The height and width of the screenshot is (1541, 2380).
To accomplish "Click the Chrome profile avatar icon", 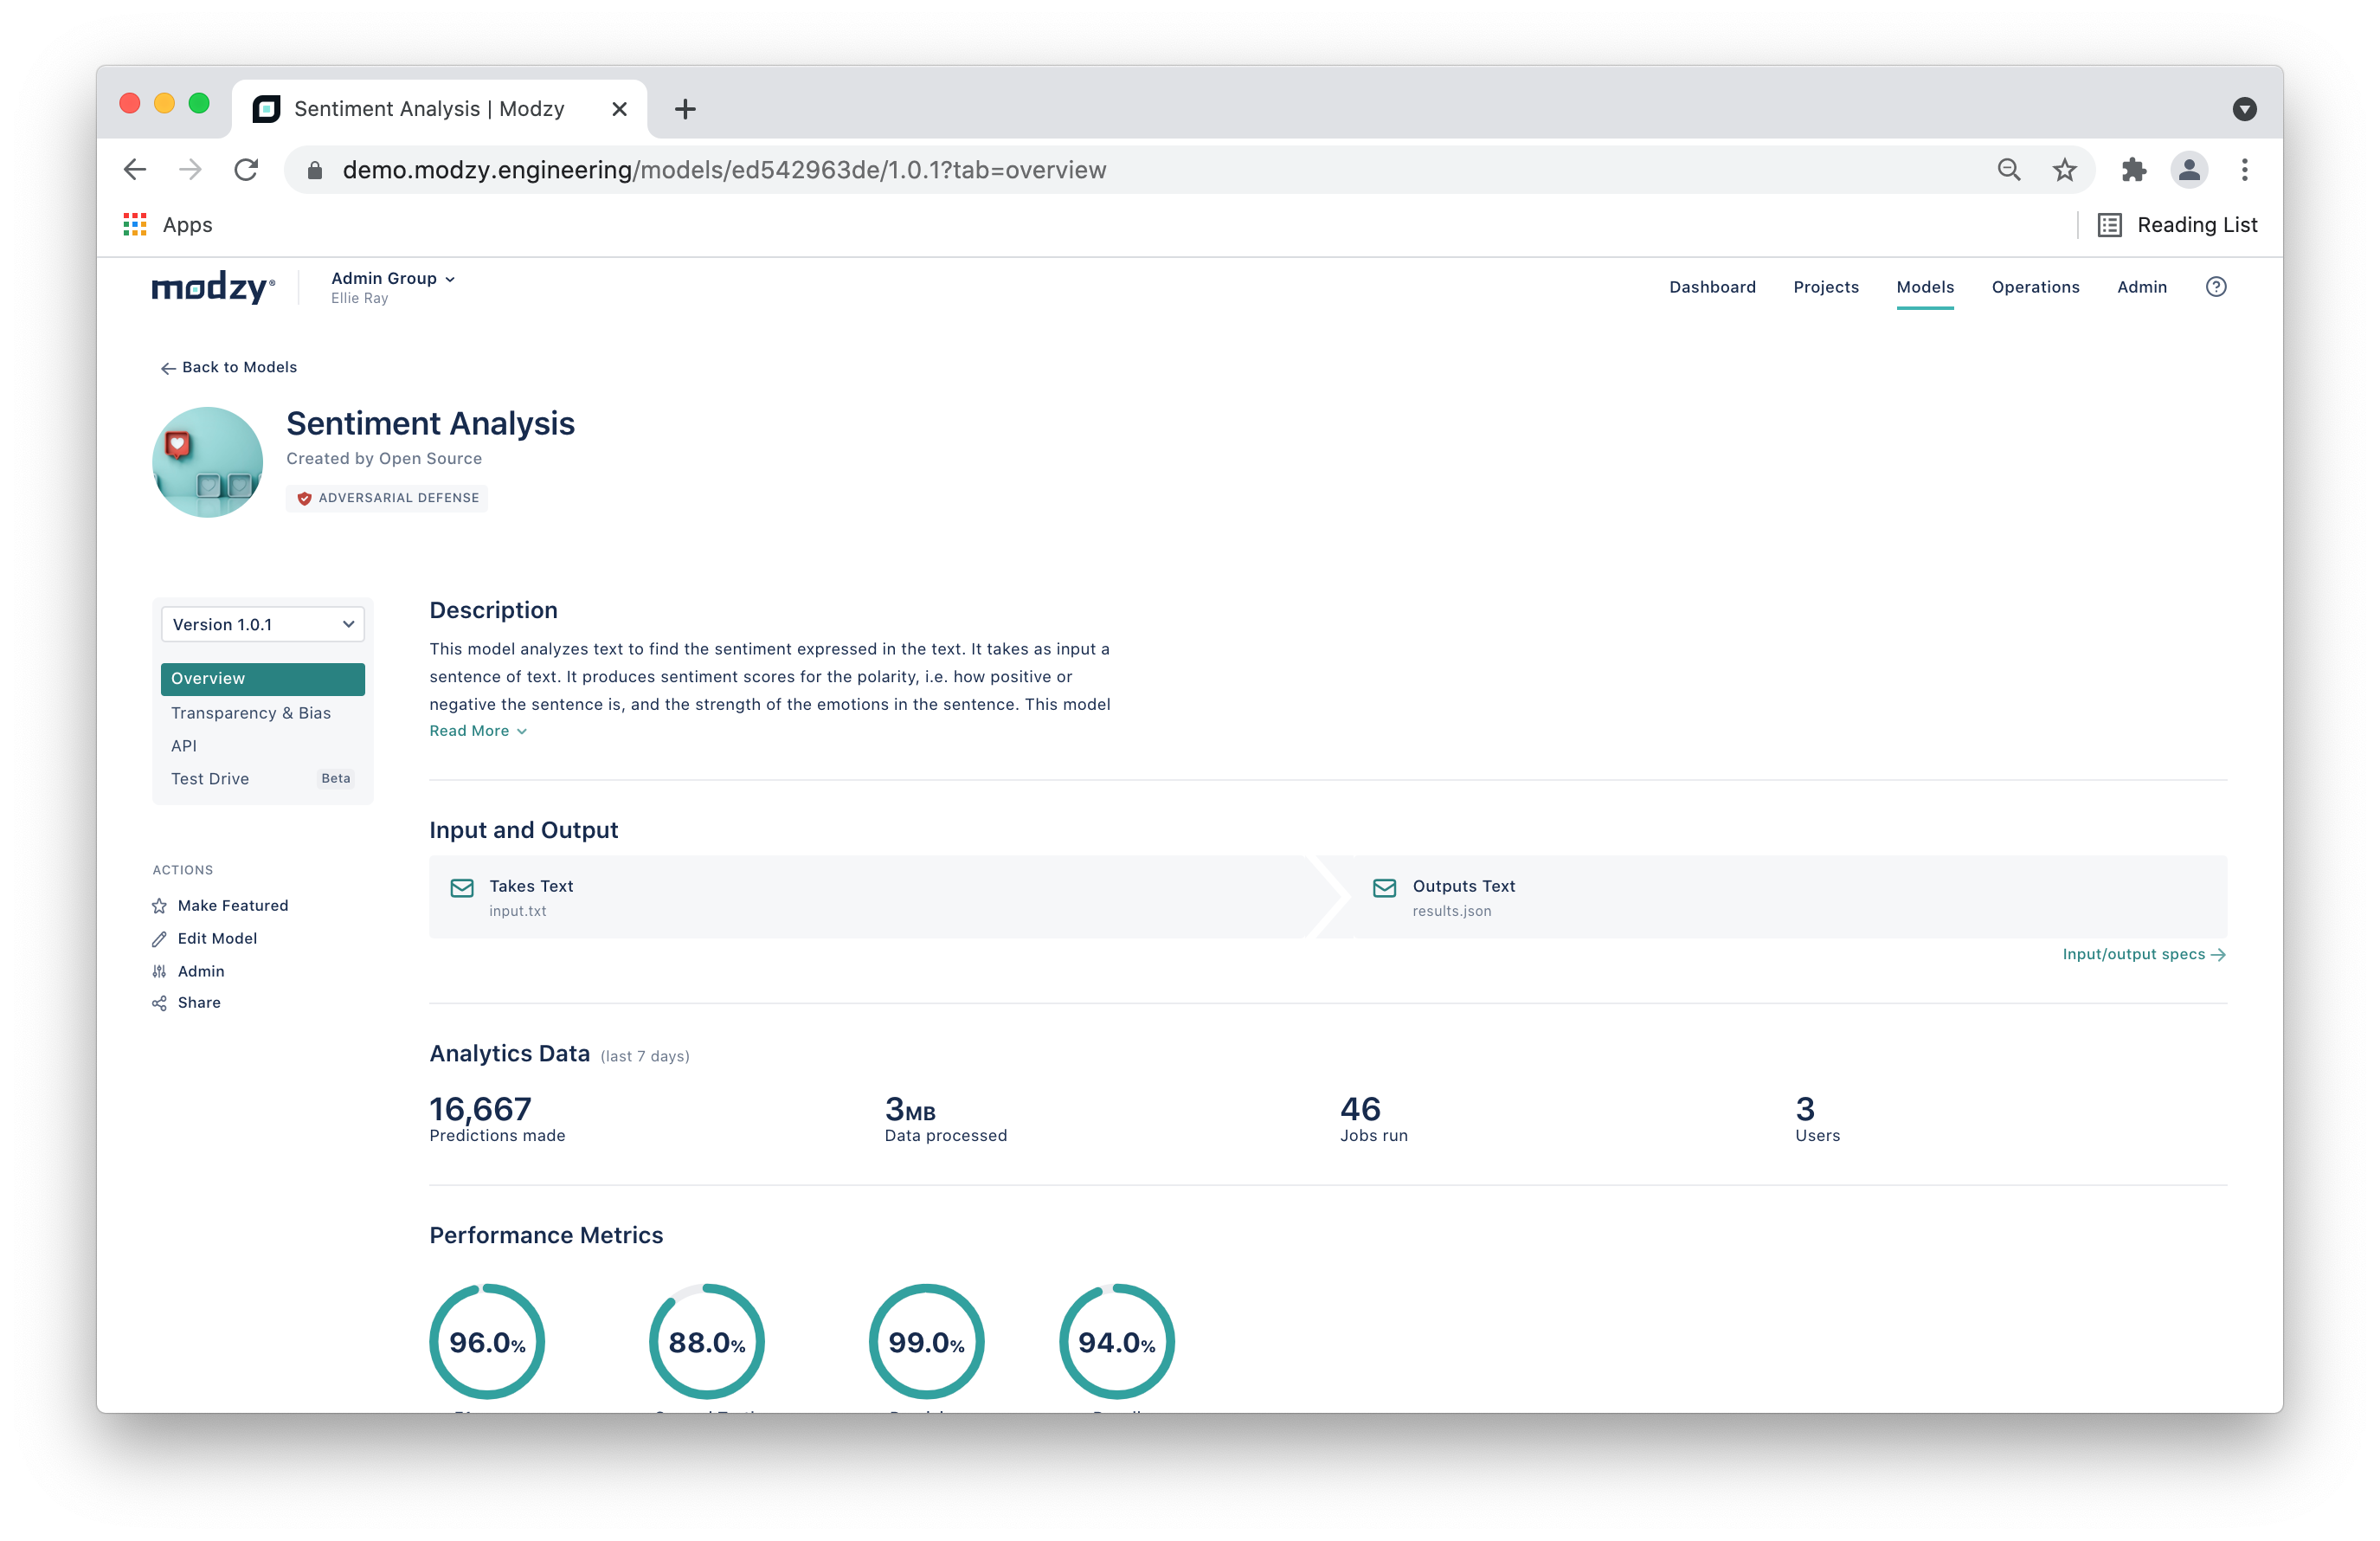I will pyautogui.click(x=2188, y=170).
